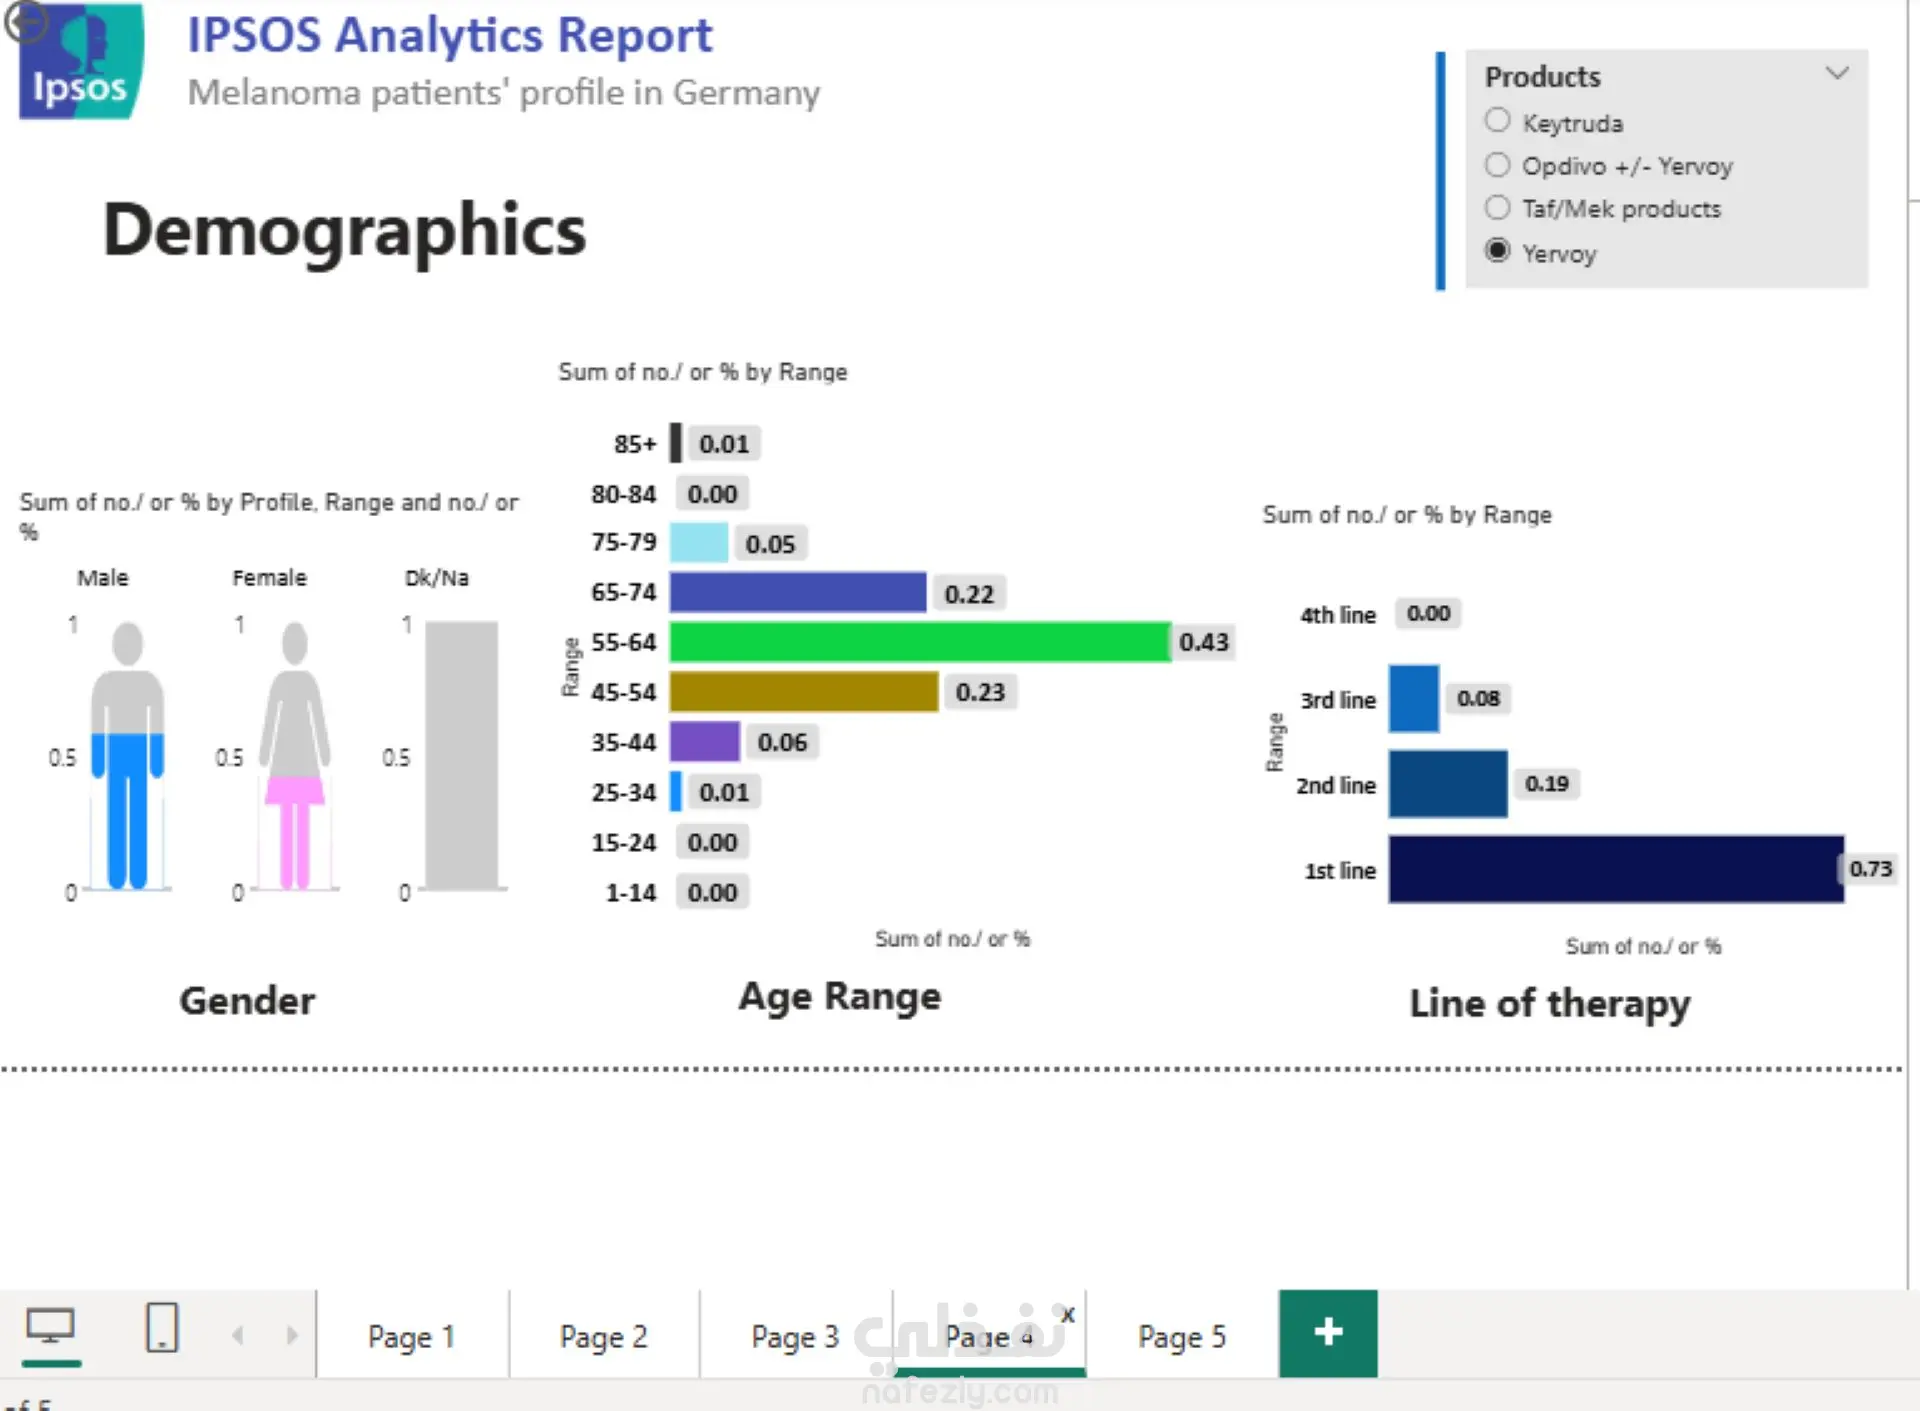
Task: Close Page 4 tab with x
Action: 1068,1314
